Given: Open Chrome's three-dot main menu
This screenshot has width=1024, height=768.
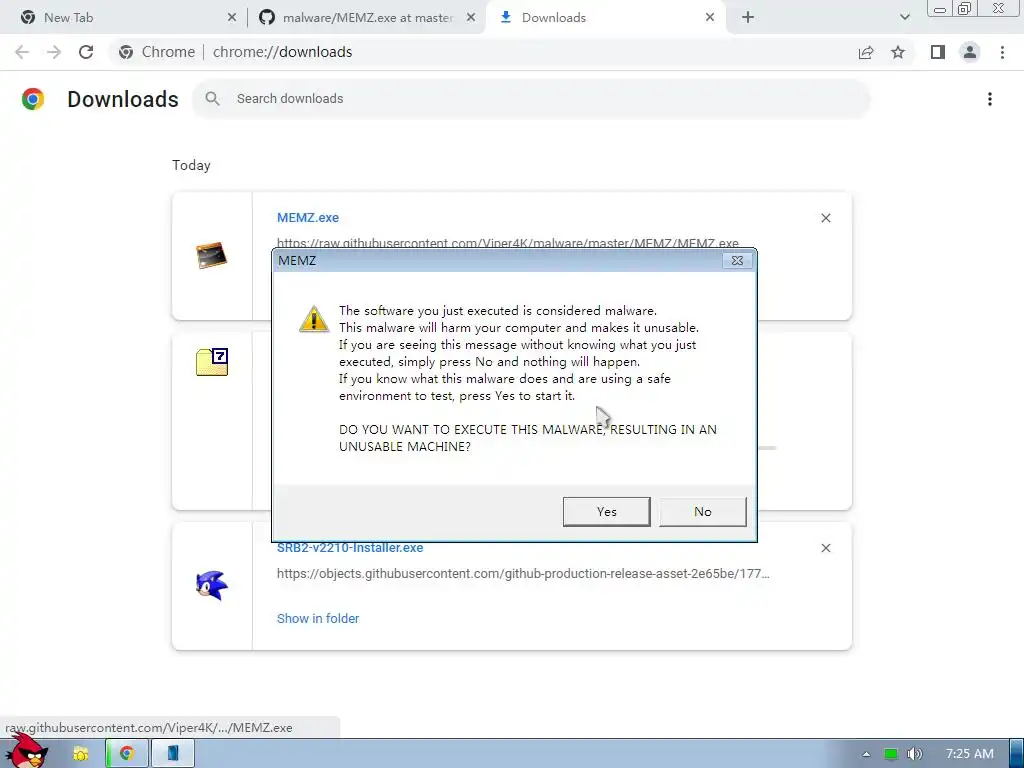Looking at the screenshot, I should click(x=1002, y=52).
